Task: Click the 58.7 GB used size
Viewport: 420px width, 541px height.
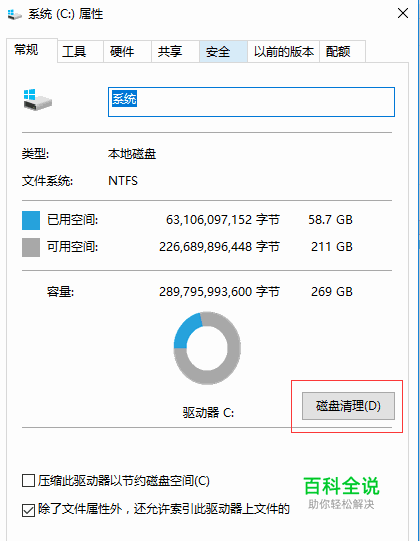Action: tap(330, 220)
